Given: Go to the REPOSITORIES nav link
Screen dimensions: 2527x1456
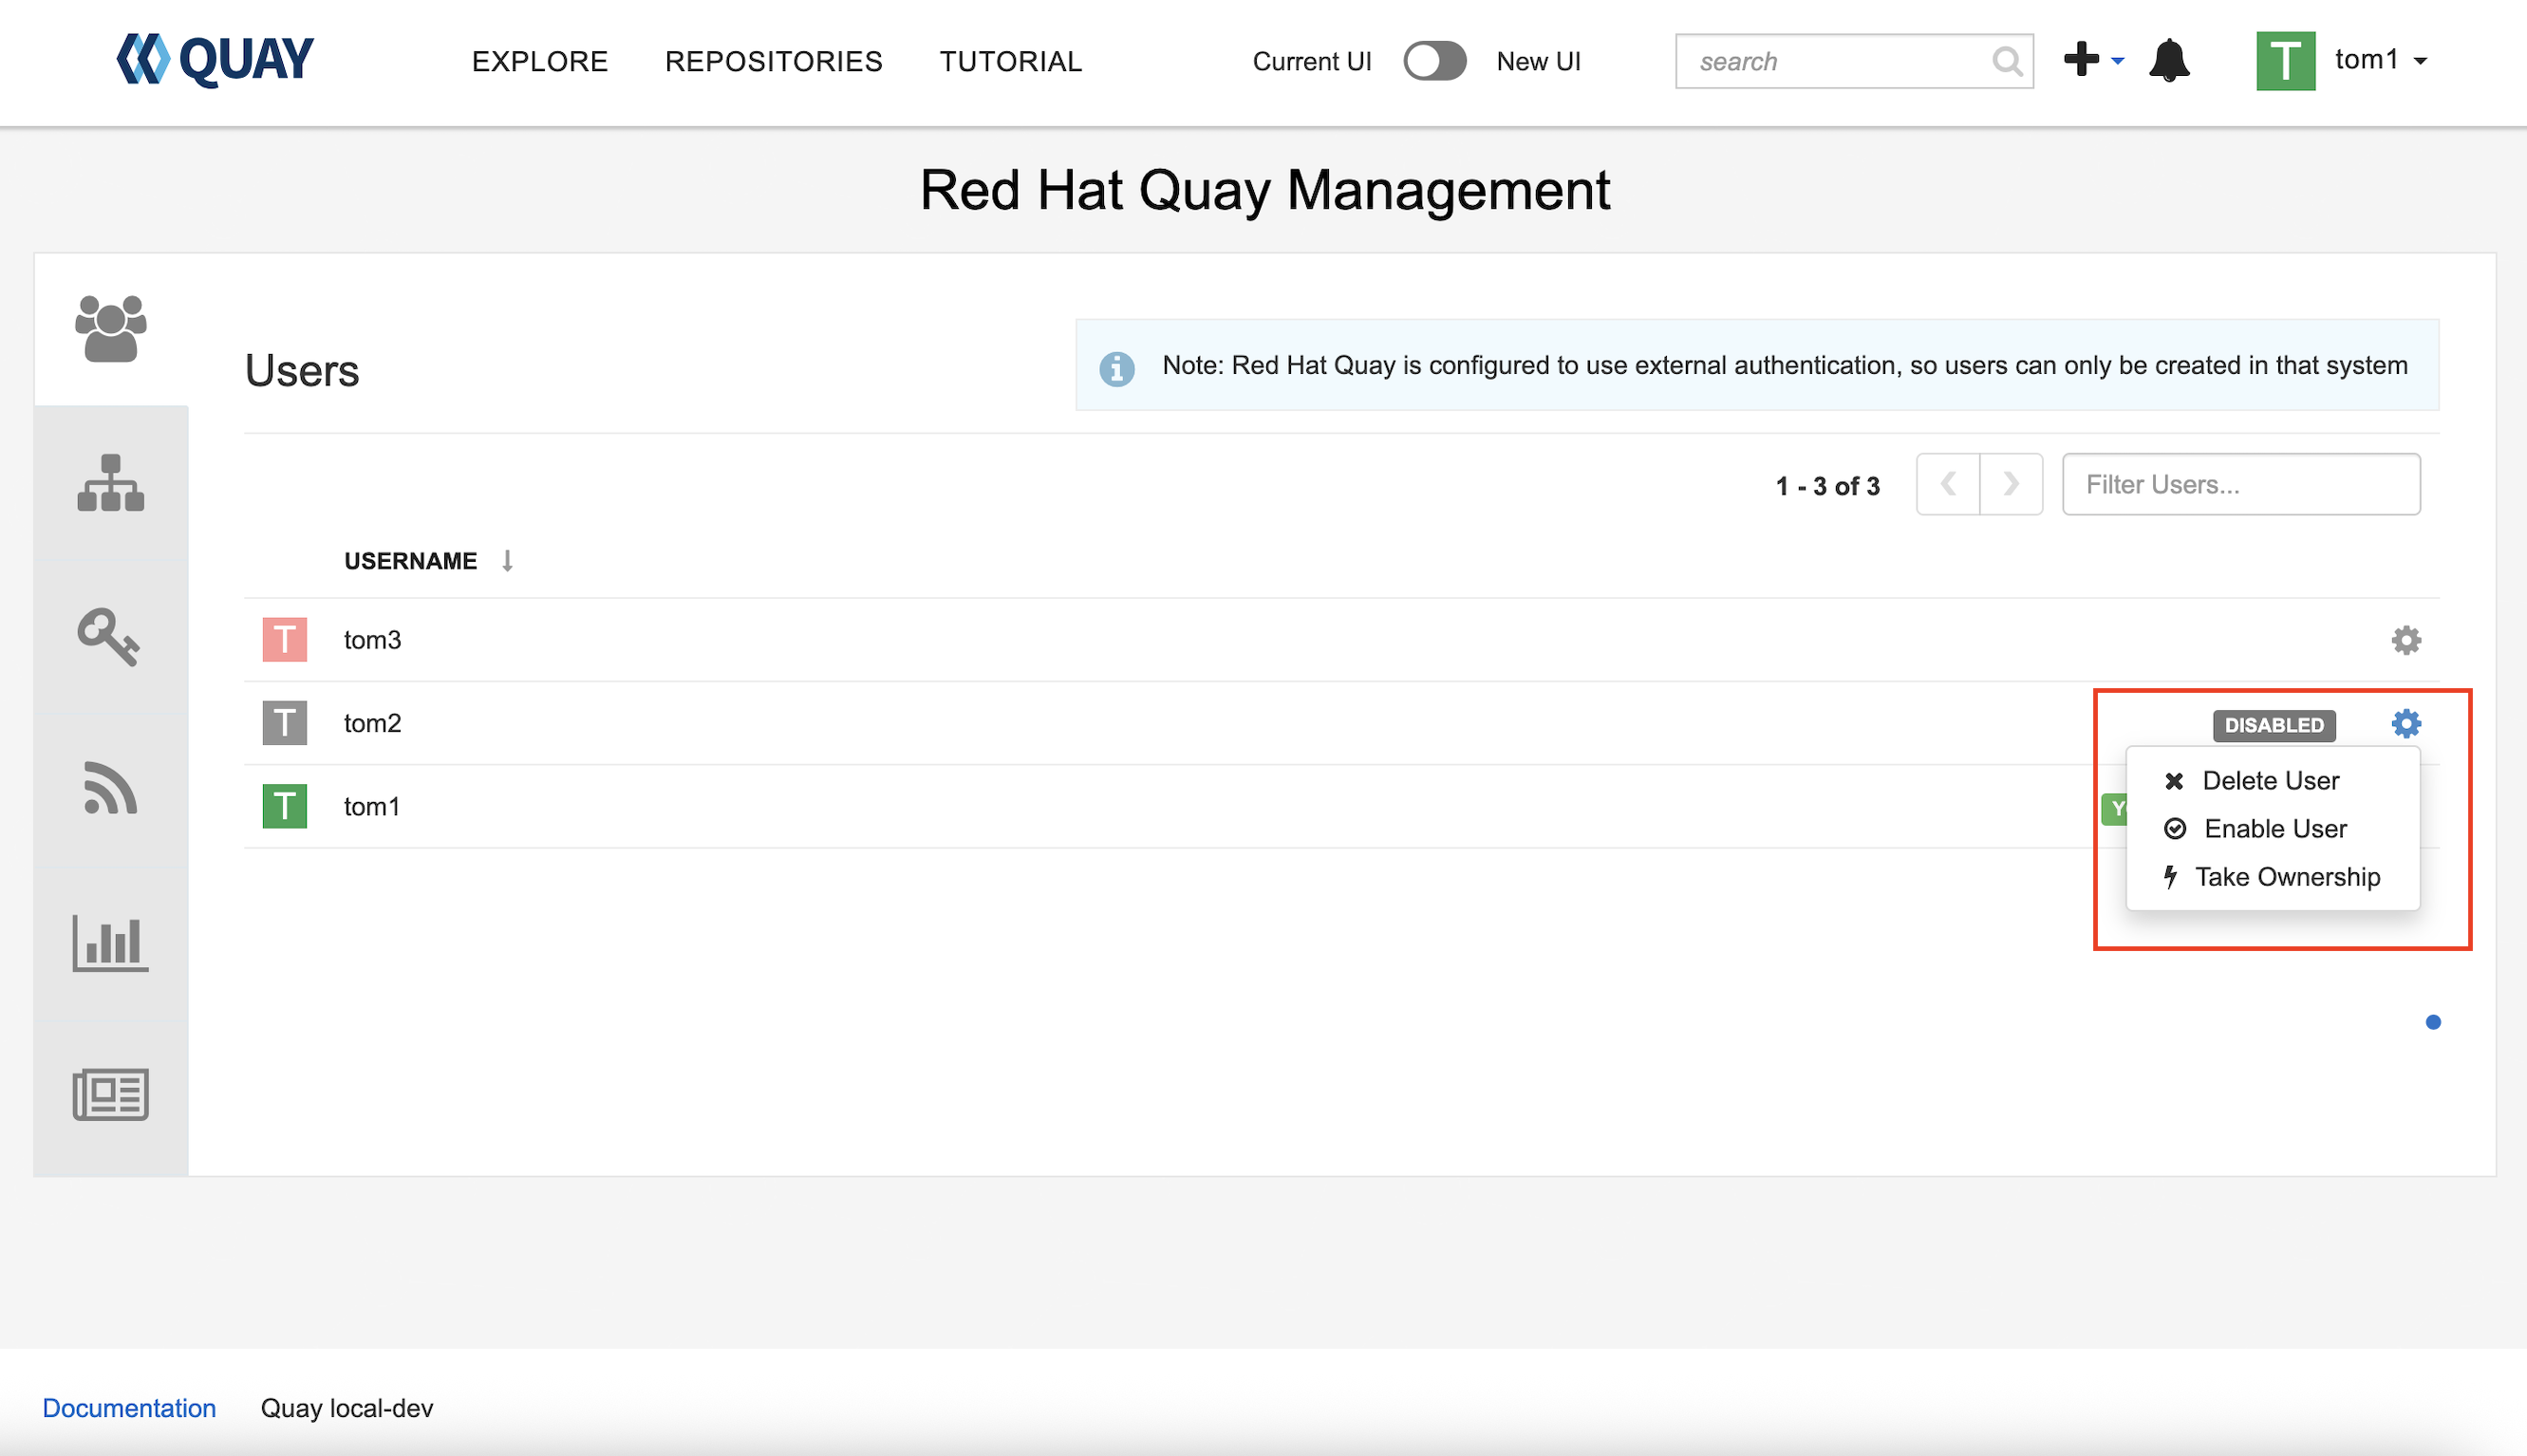Looking at the screenshot, I should 773,61.
